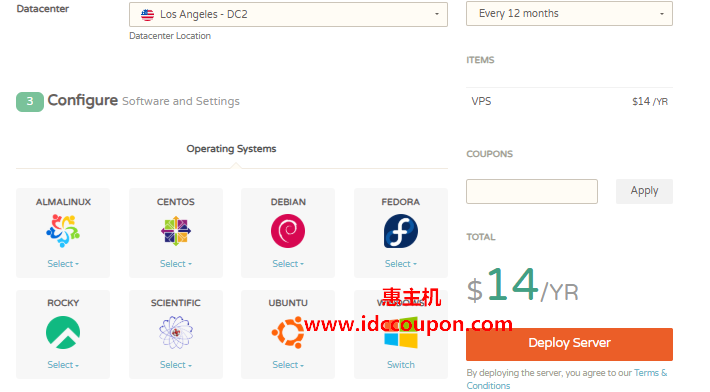Click the CENTOS card title
710x392 pixels.
pos(176,202)
